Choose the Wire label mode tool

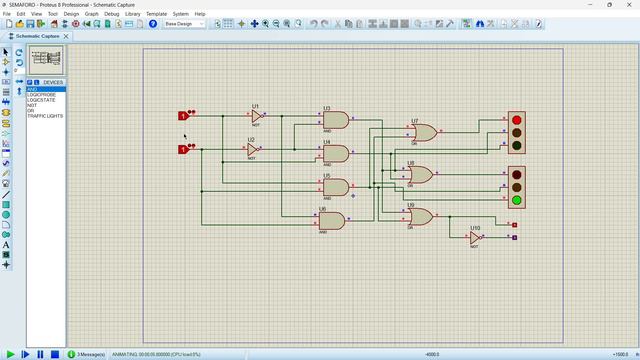[x=6, y=82]
